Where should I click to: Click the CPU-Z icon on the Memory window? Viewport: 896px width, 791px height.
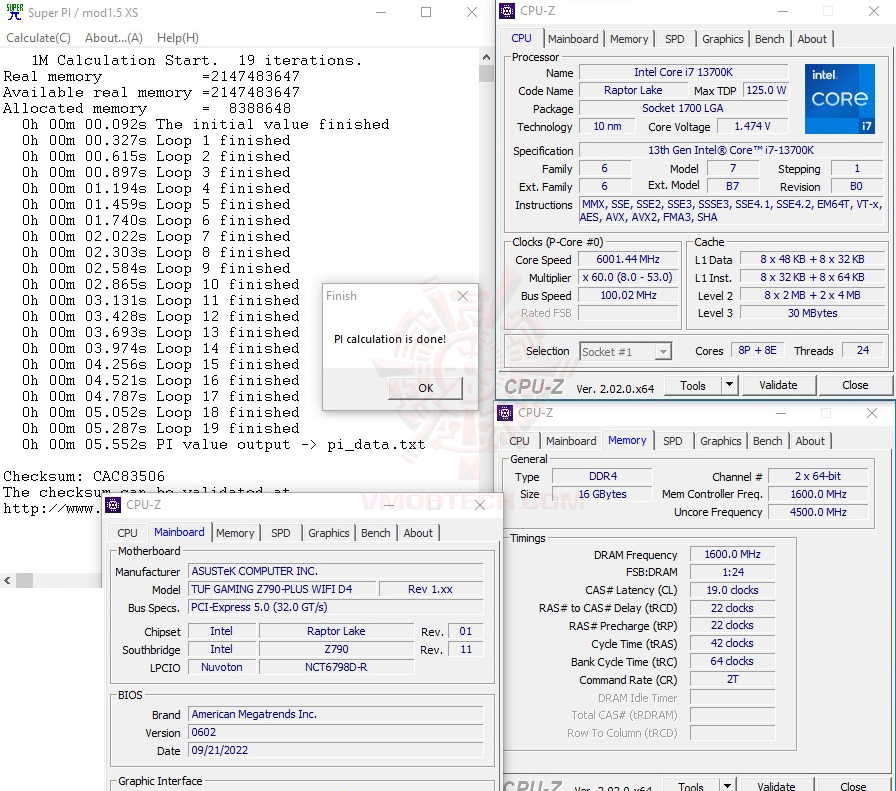[x=504, y=413]
